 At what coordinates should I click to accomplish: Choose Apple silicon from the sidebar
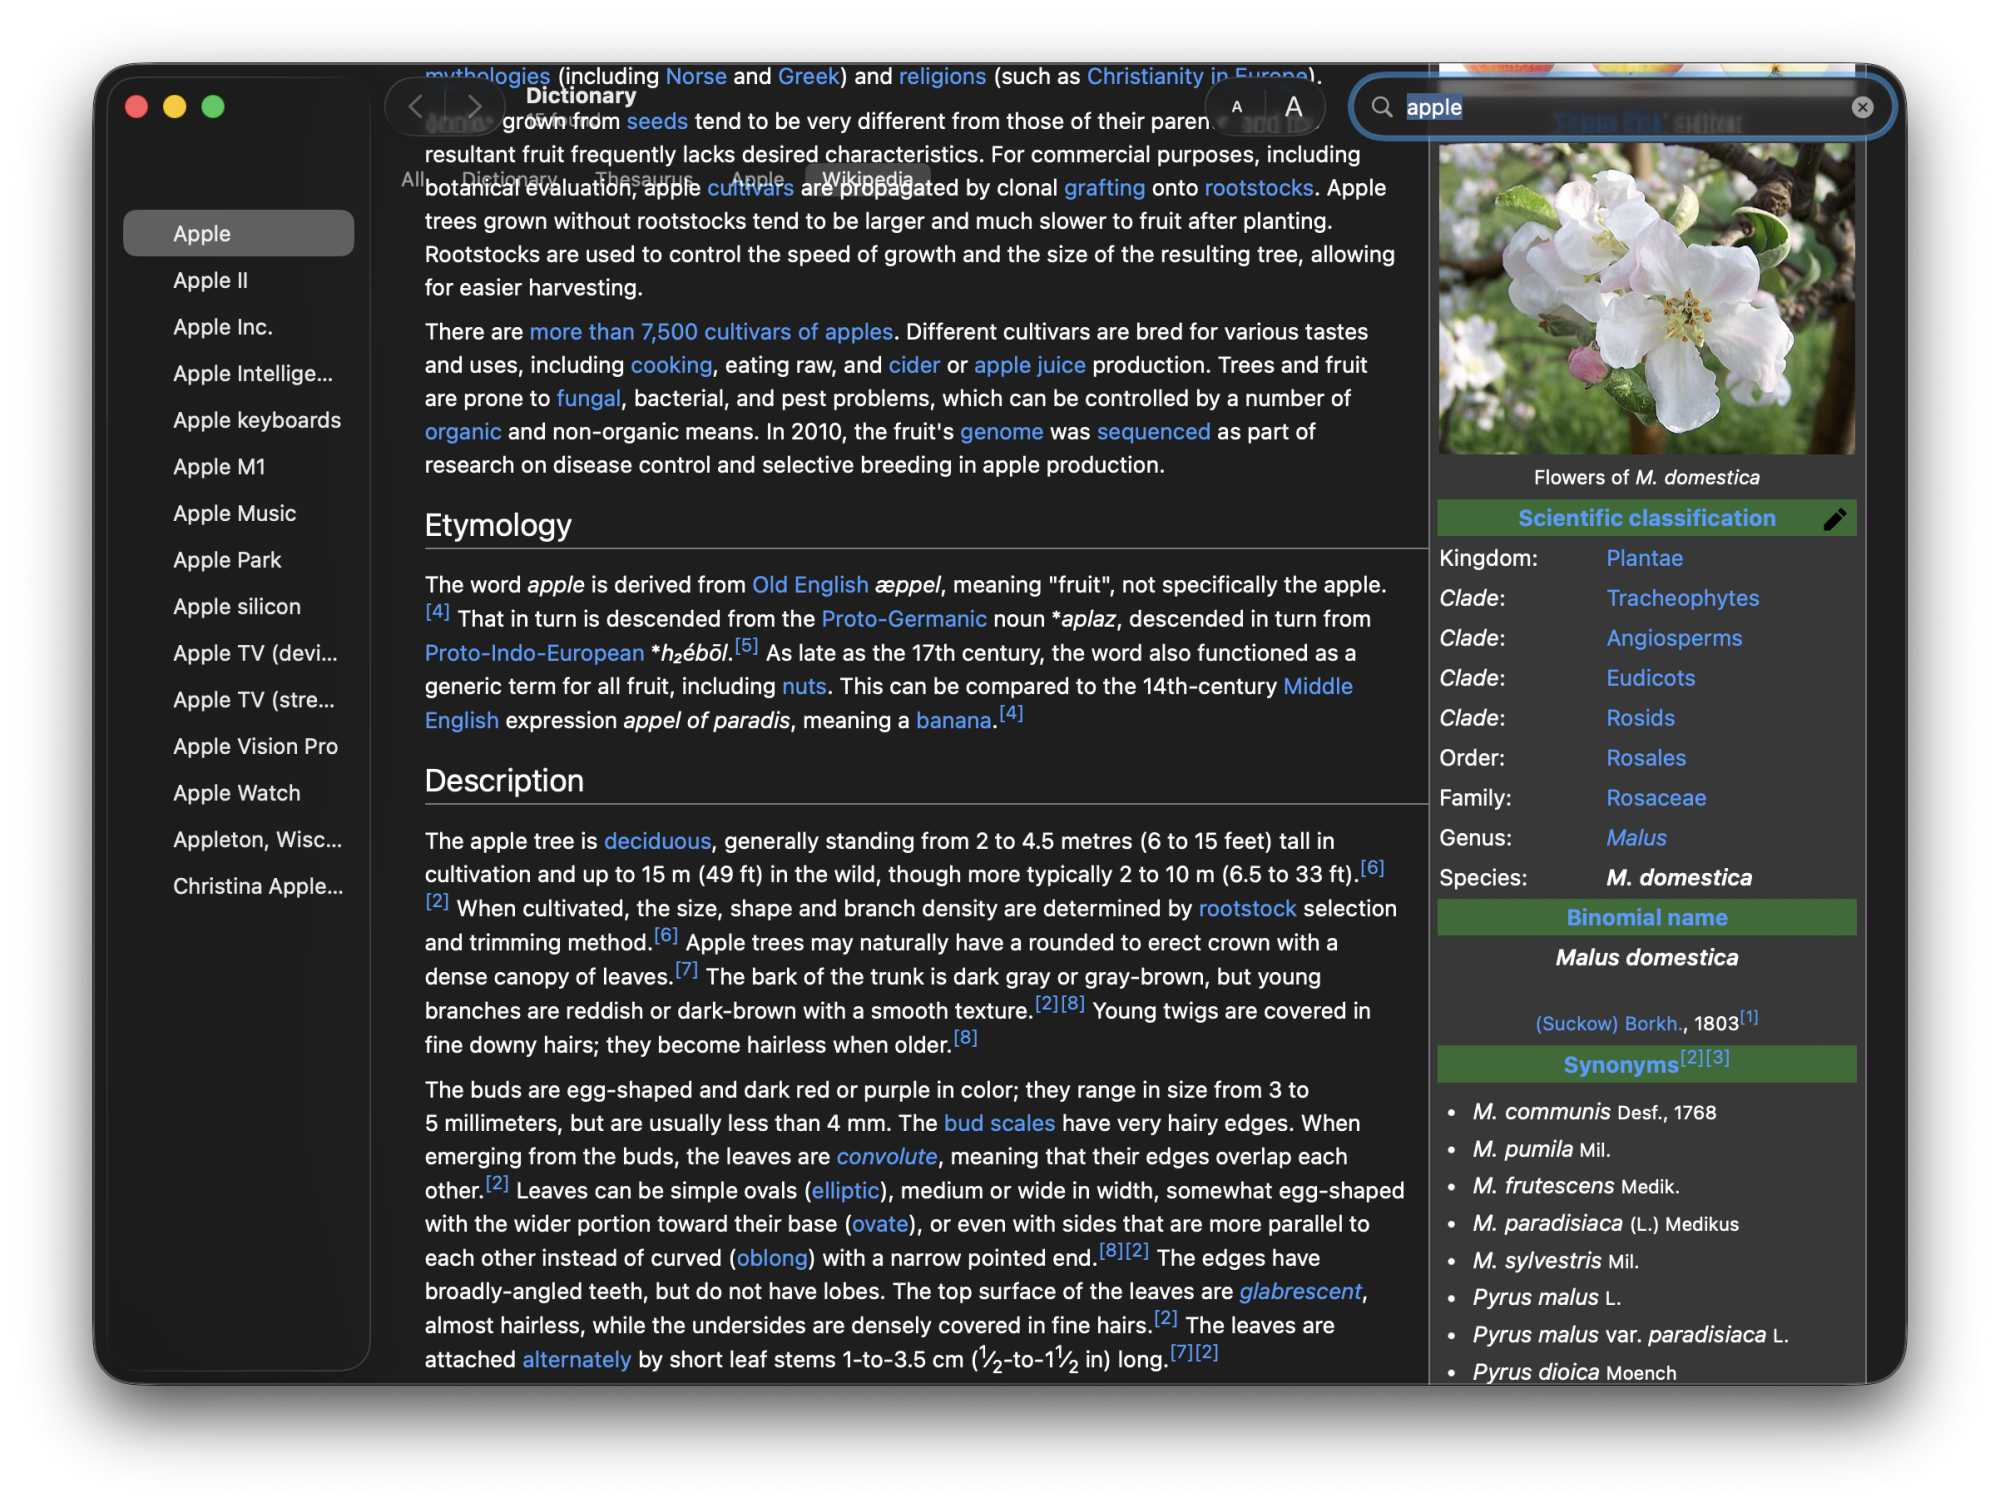(236, 606)
